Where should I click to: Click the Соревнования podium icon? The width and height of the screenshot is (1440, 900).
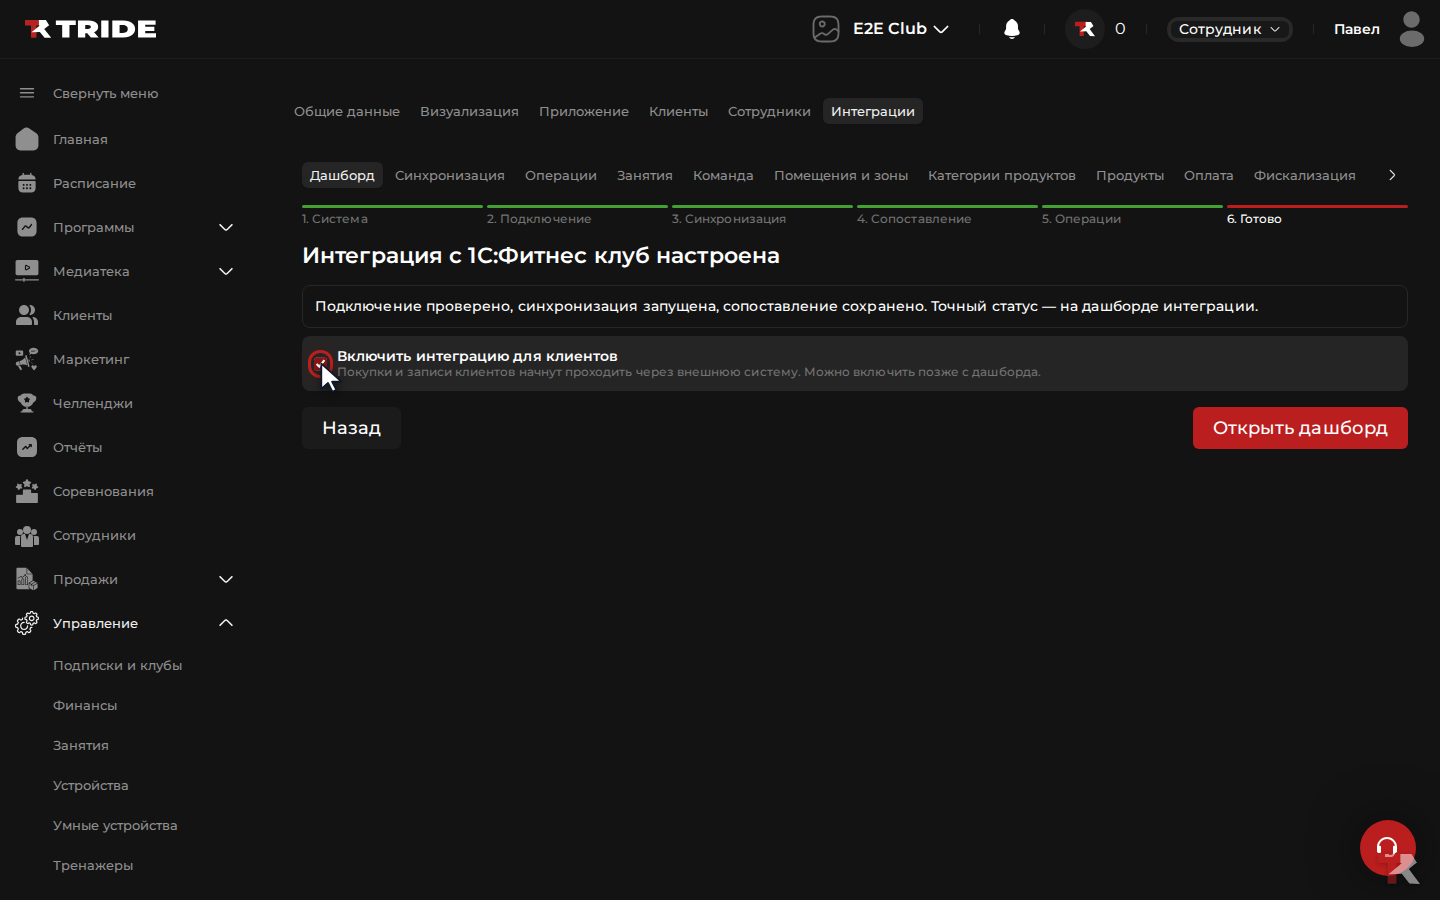[27, 491]
